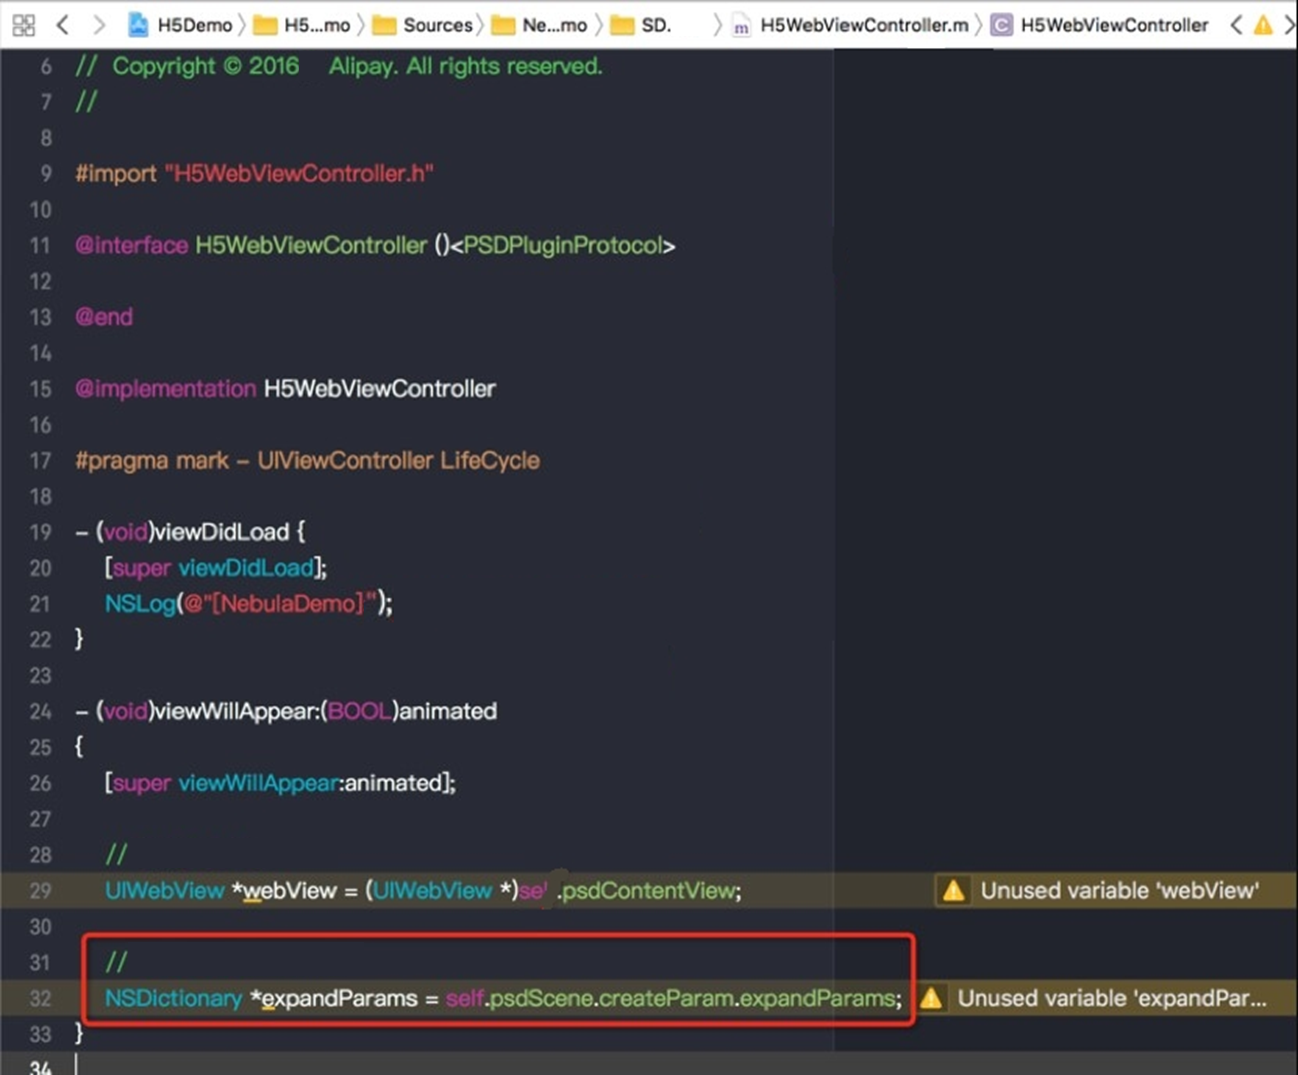The image size is (1298, 1075).
Task: Click the "@interface" keyword
Action: [131, 246]
